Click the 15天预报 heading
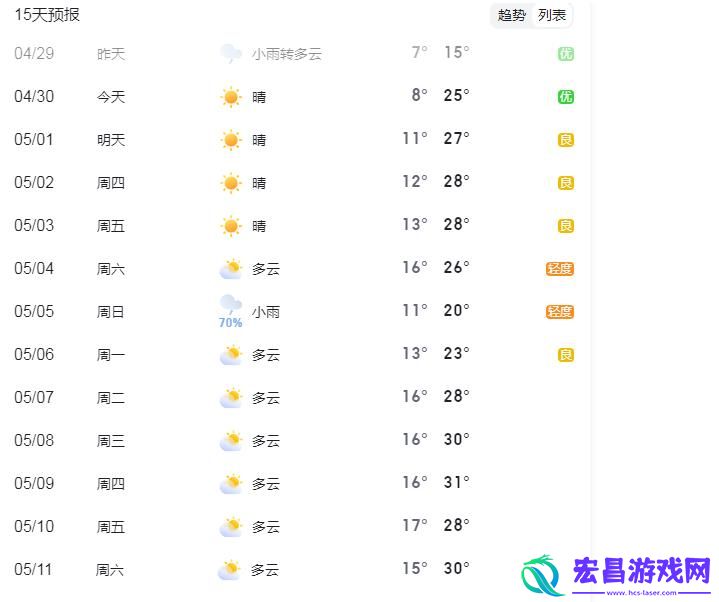This screenshot has height=602, width=719. [x=47, y=15]
